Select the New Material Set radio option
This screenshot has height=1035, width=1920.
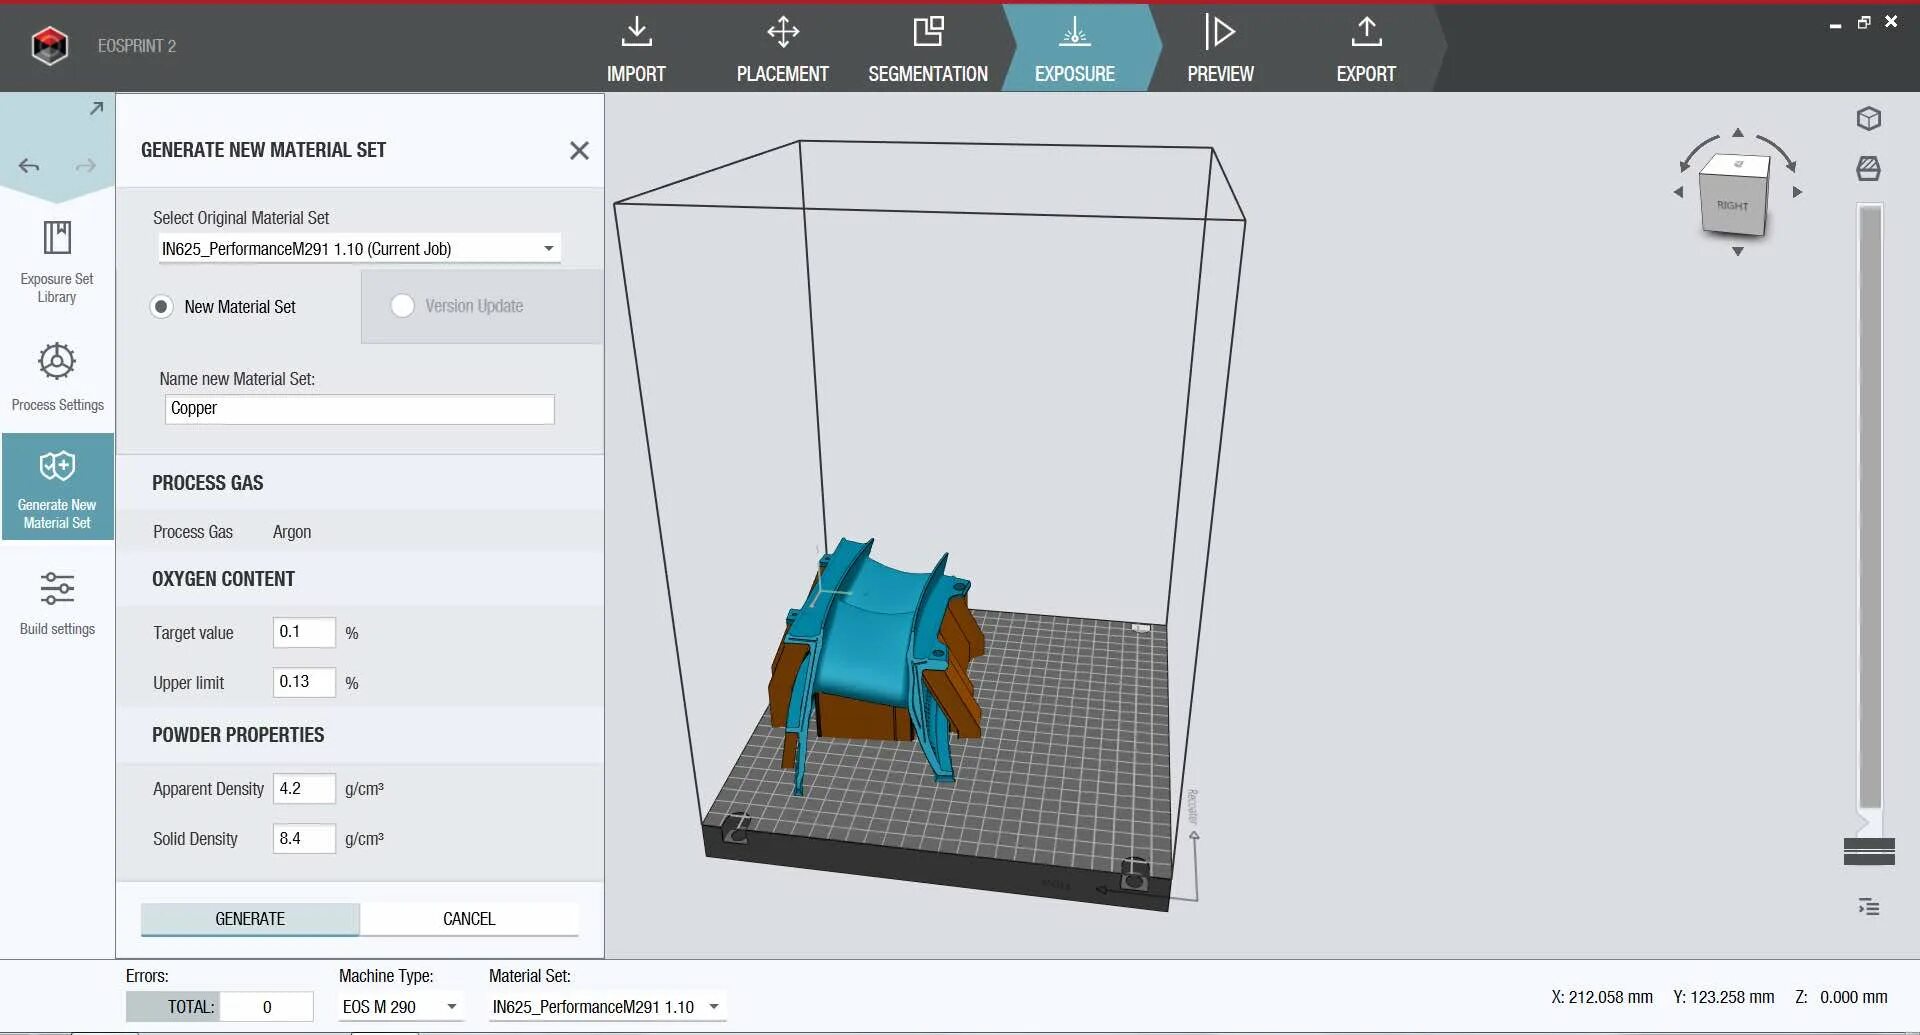click(x=161, y=306)
